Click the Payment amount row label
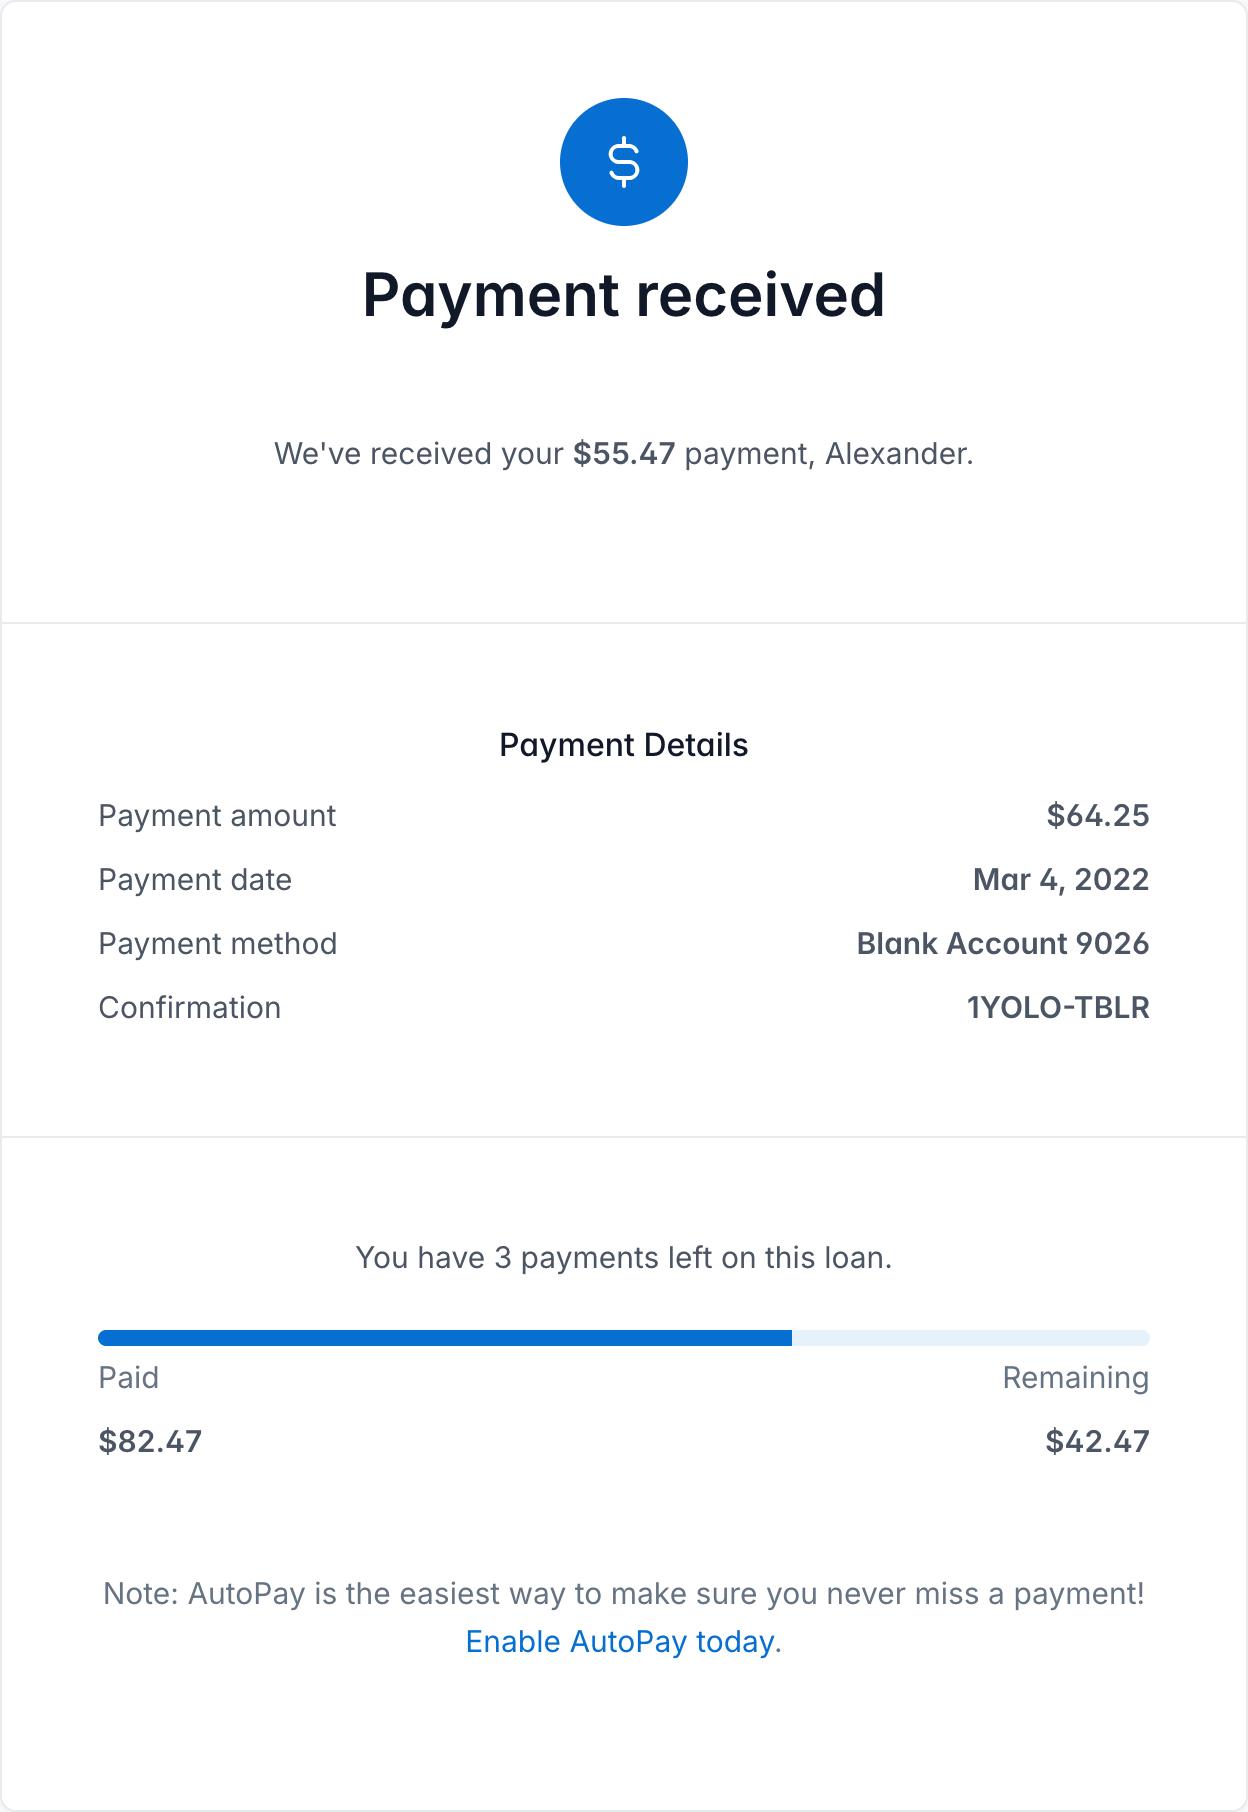Image resolution: width=1248 pixels, height=1812 pixels. [x=217, y=816]
